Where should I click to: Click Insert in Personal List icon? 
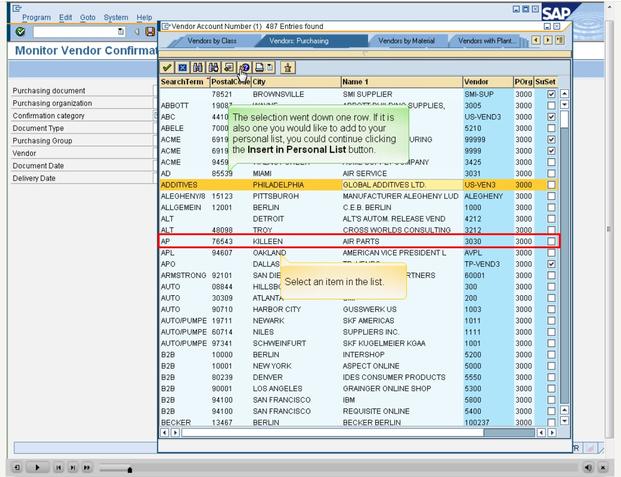pos(244,68)
